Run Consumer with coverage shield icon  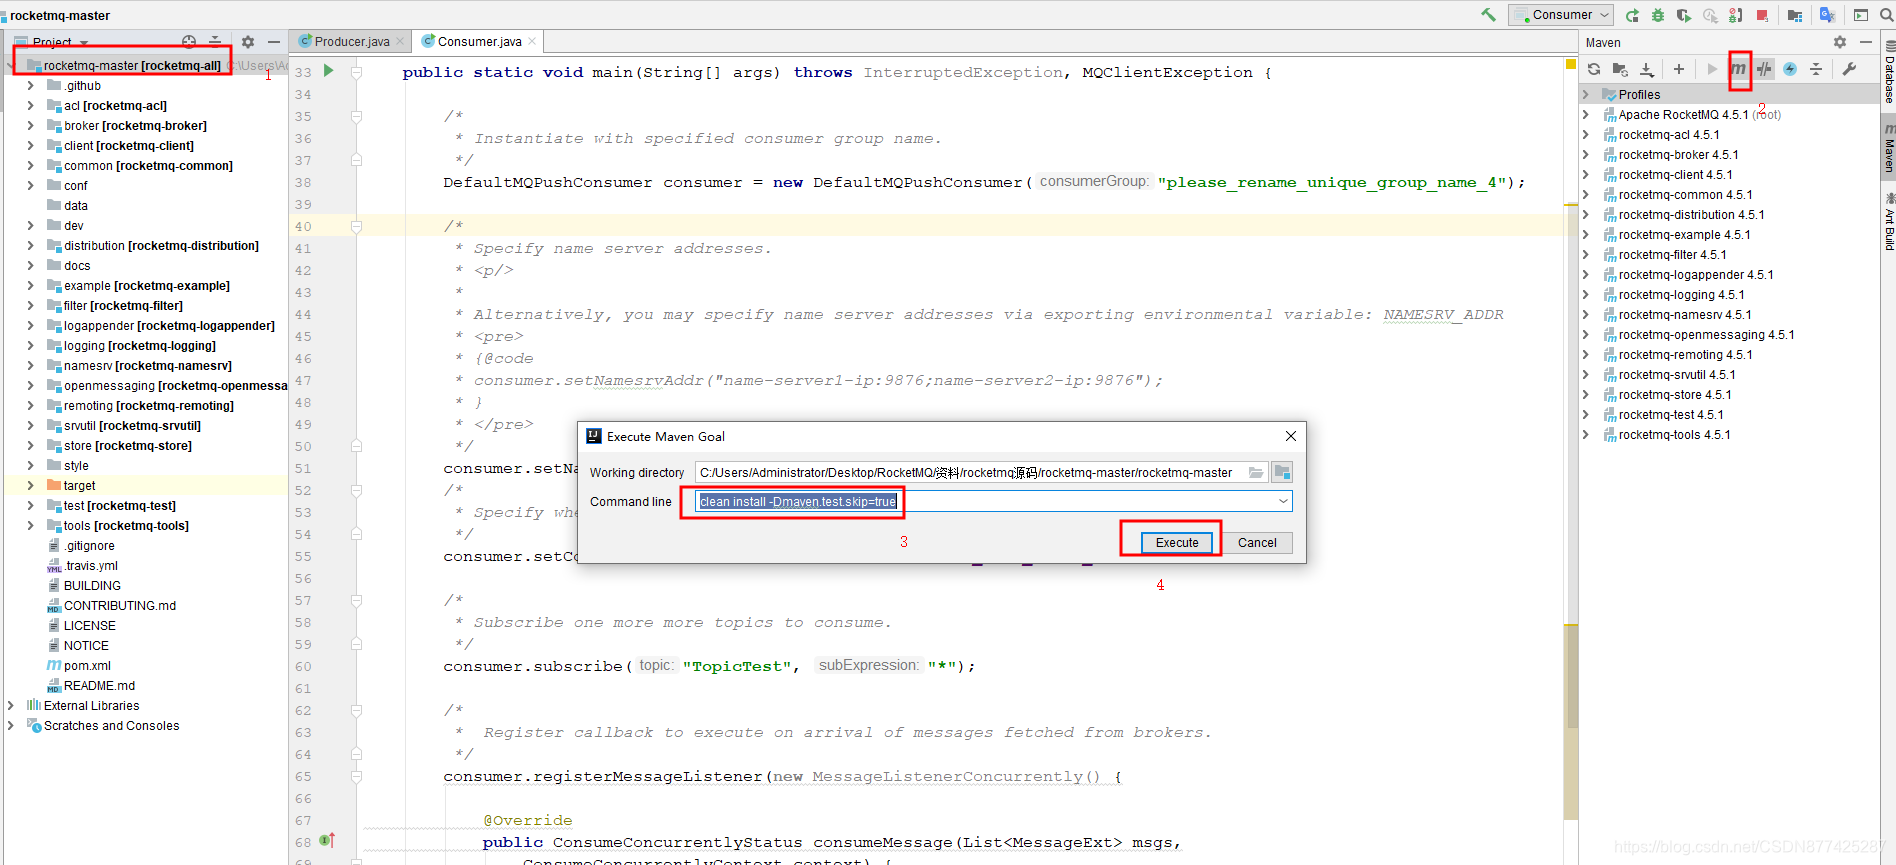pos(1684,15)
